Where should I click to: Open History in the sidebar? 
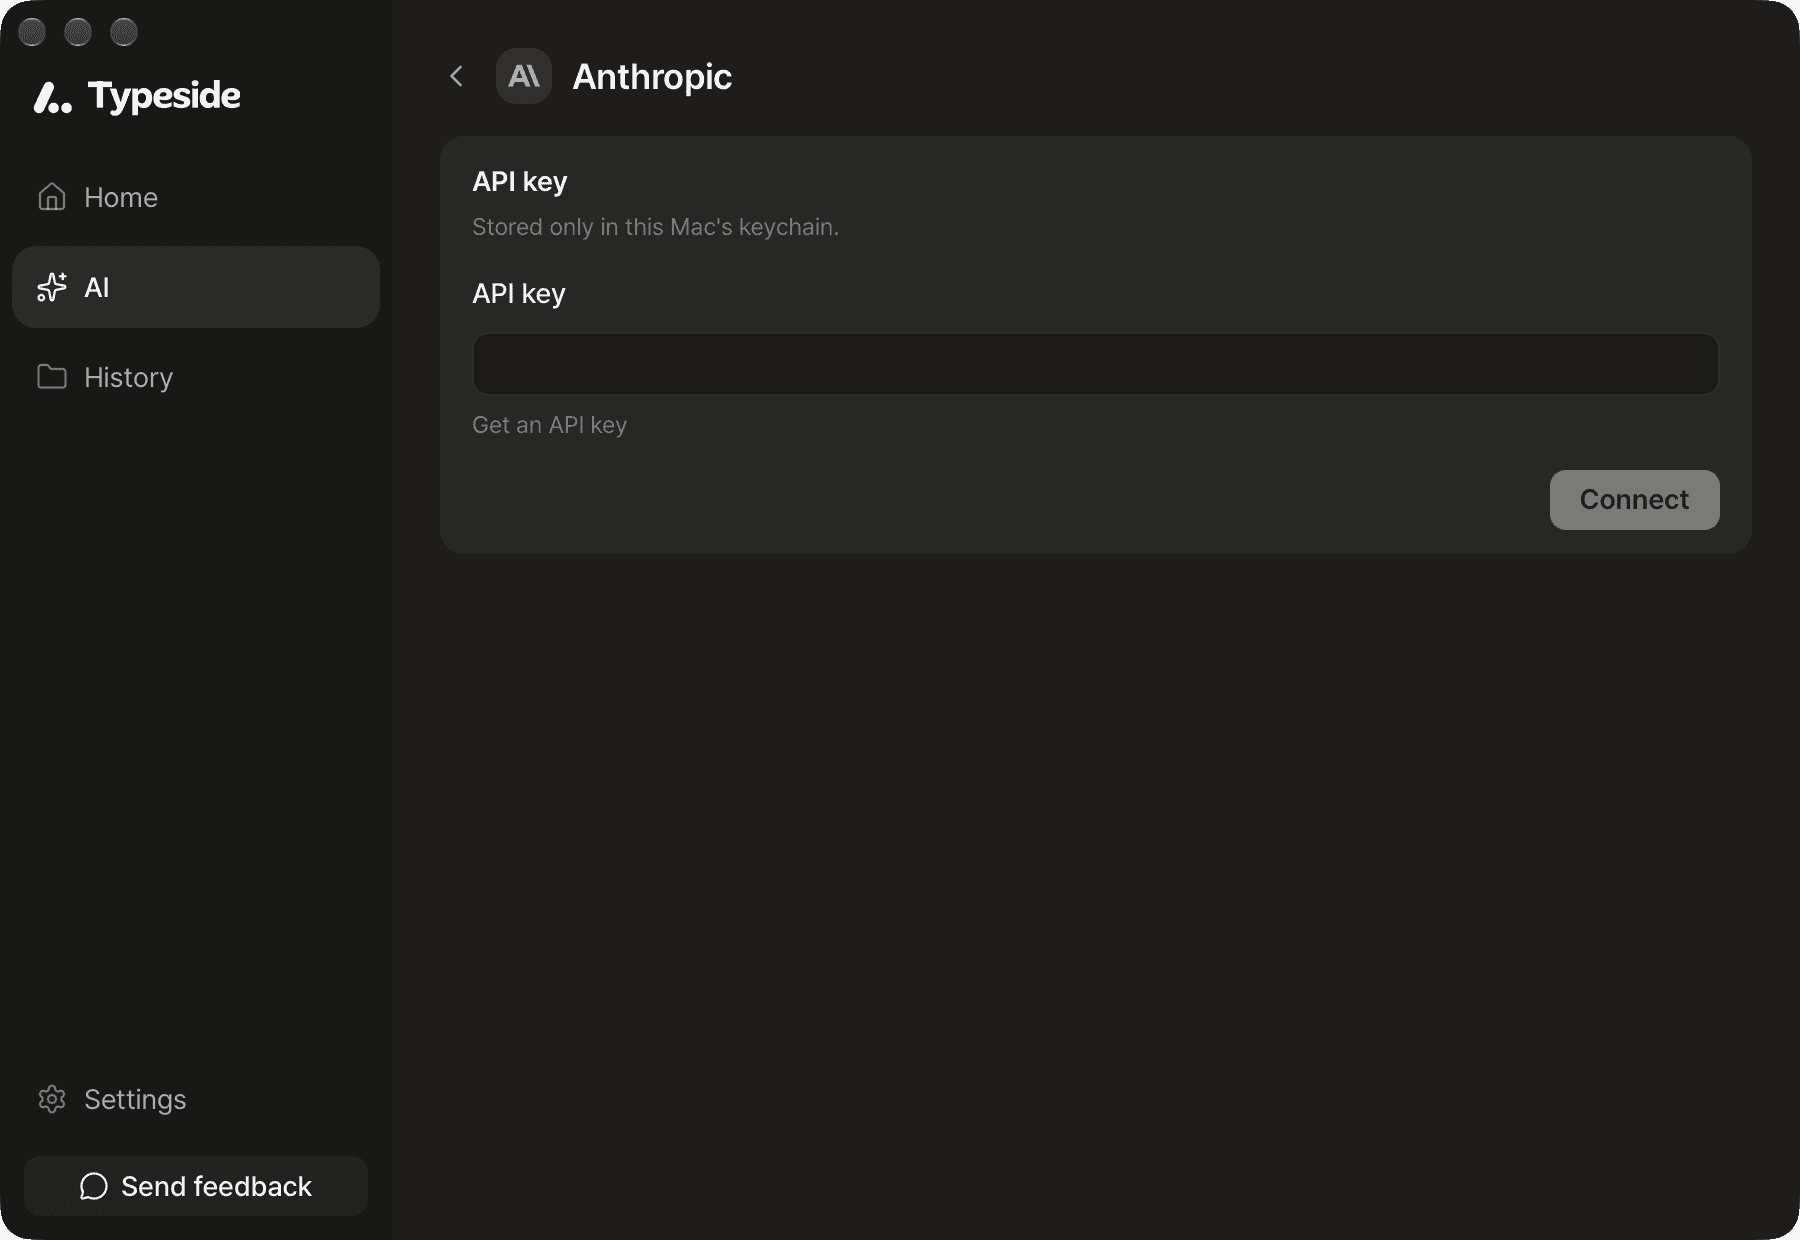pyautogui.click(x=196, y=377)
